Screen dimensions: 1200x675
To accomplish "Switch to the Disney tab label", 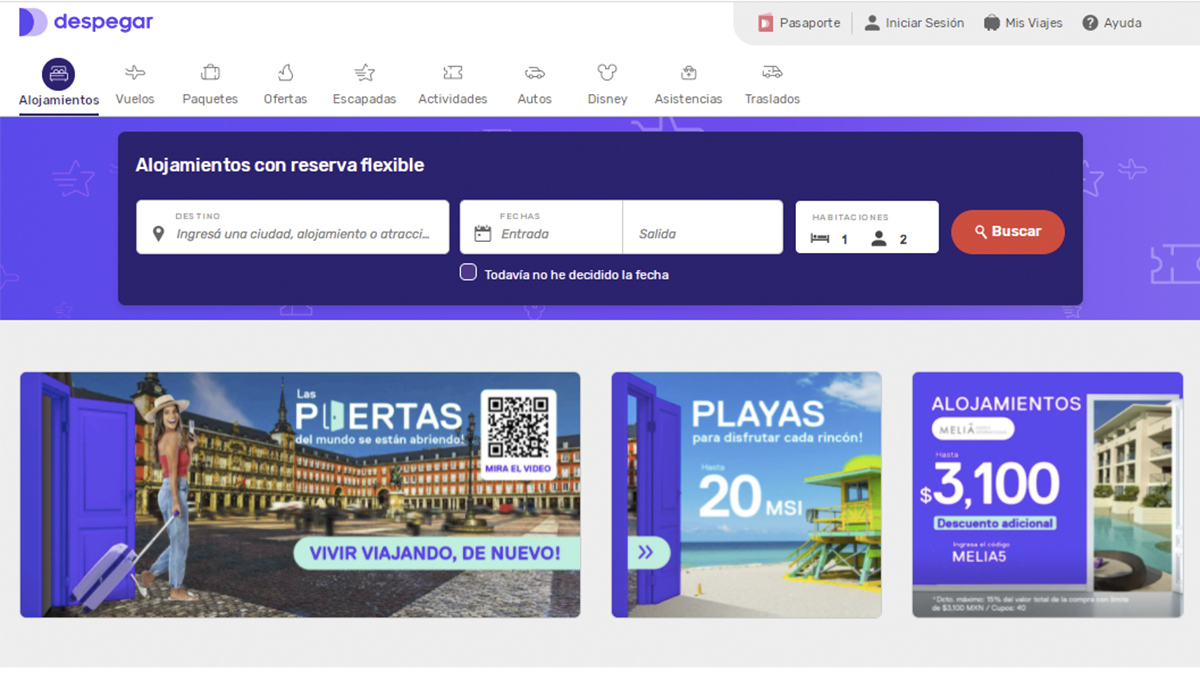I will pyautogui.click(x=607, y=99).
